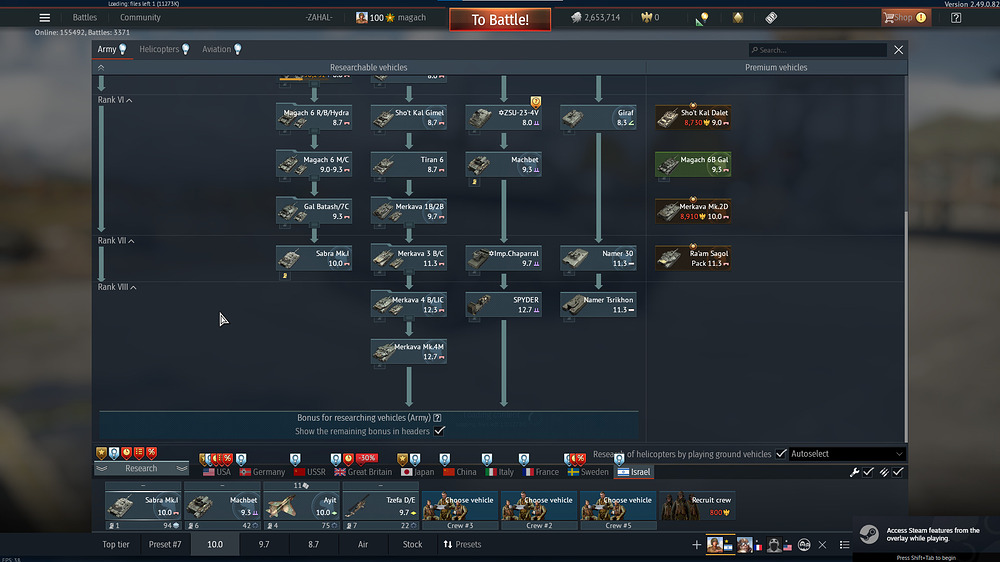Toggle helicopter research by ground vehicles checkbox
Screen dimensions: 1000x562
[x=781, y=454]
